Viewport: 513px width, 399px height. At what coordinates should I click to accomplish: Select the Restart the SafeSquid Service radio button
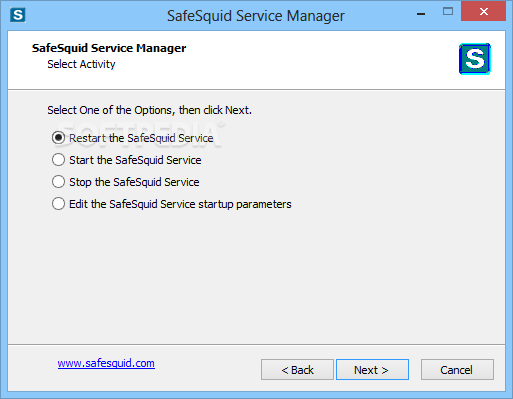[58, 138]
